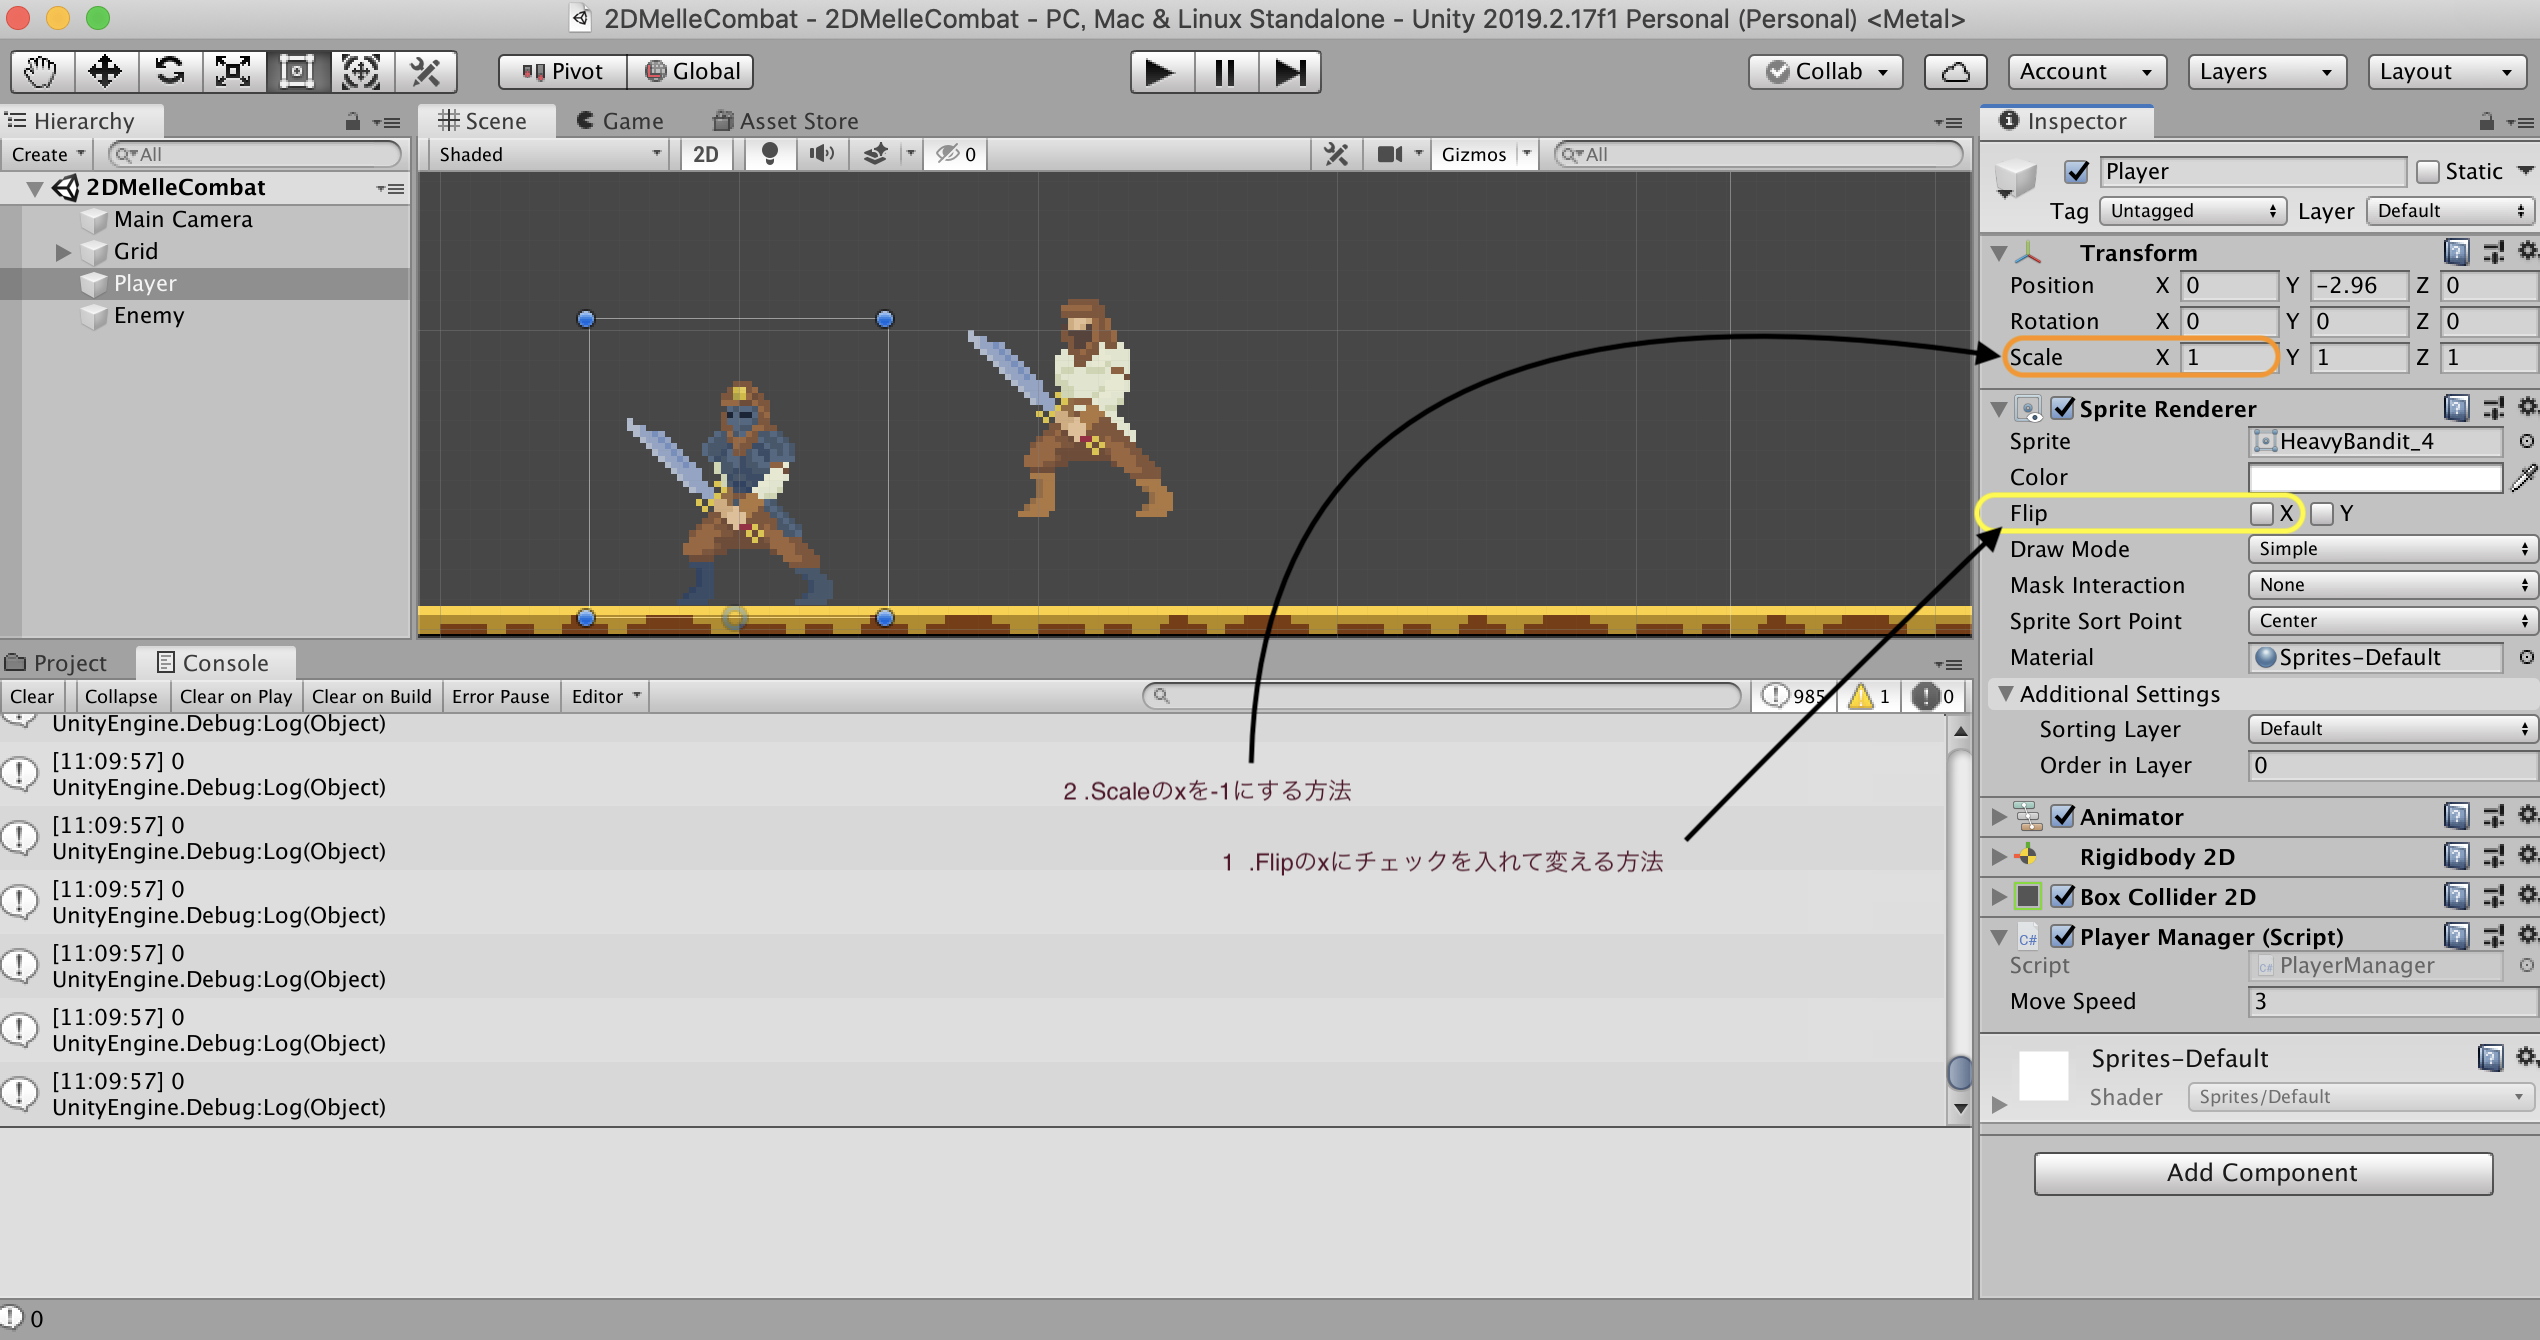
Task: Toggle scene audio
Action: tap(822, 154)
